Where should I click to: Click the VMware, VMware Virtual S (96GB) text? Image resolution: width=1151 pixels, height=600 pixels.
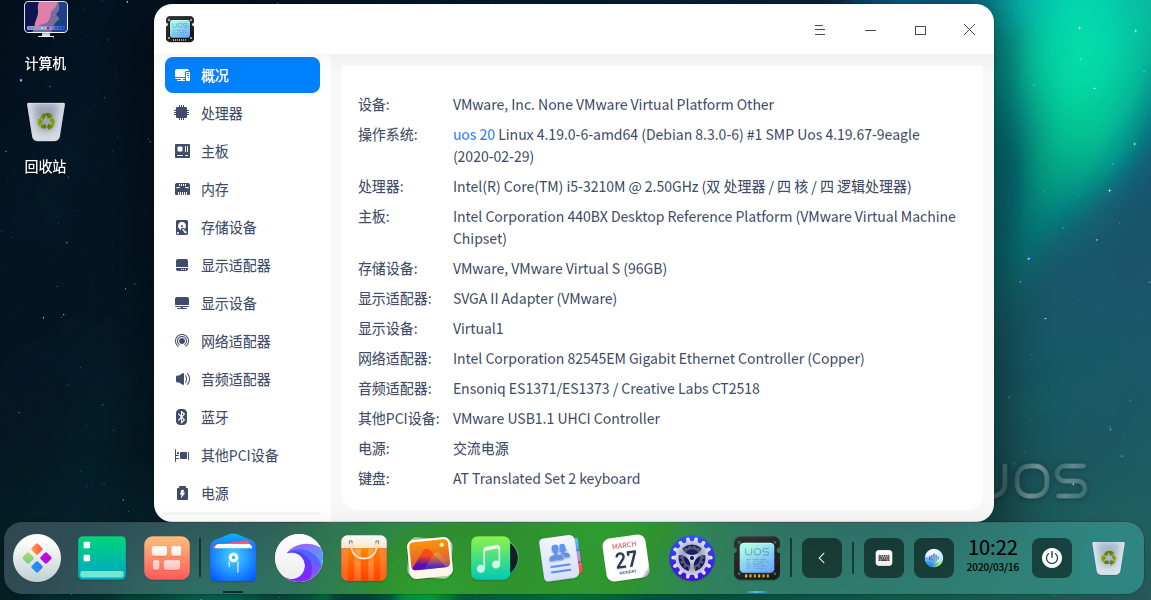click(559, 269)
